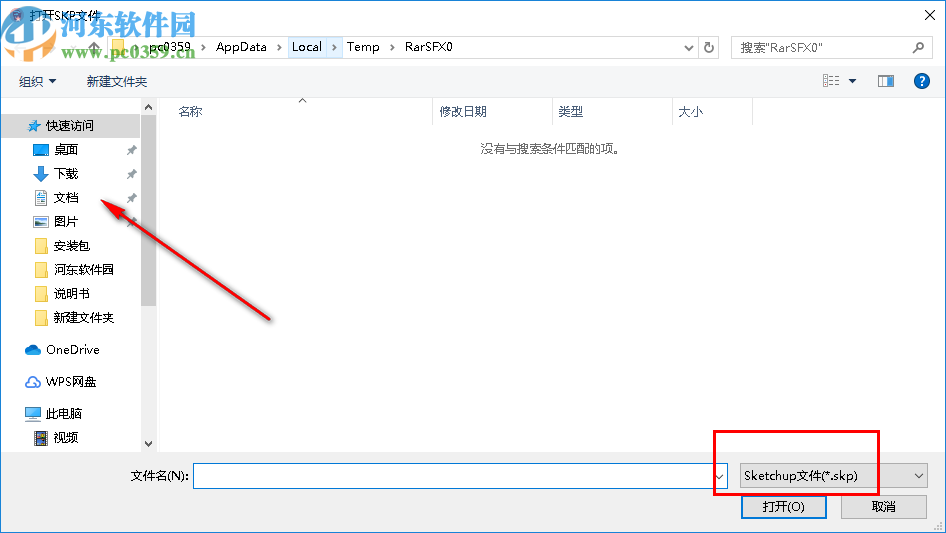Click the 安装包 folder icon
Image resolution: width=946 pixels, height=533 pixels.
click(x=41, y=246)
